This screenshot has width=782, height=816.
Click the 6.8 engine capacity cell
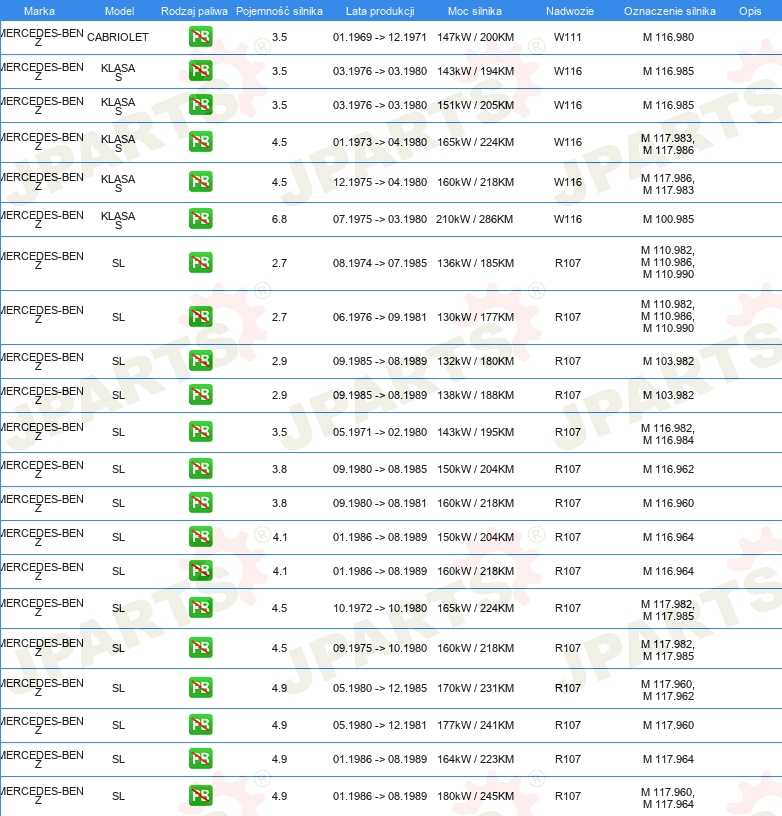click(x=279, y=219)
